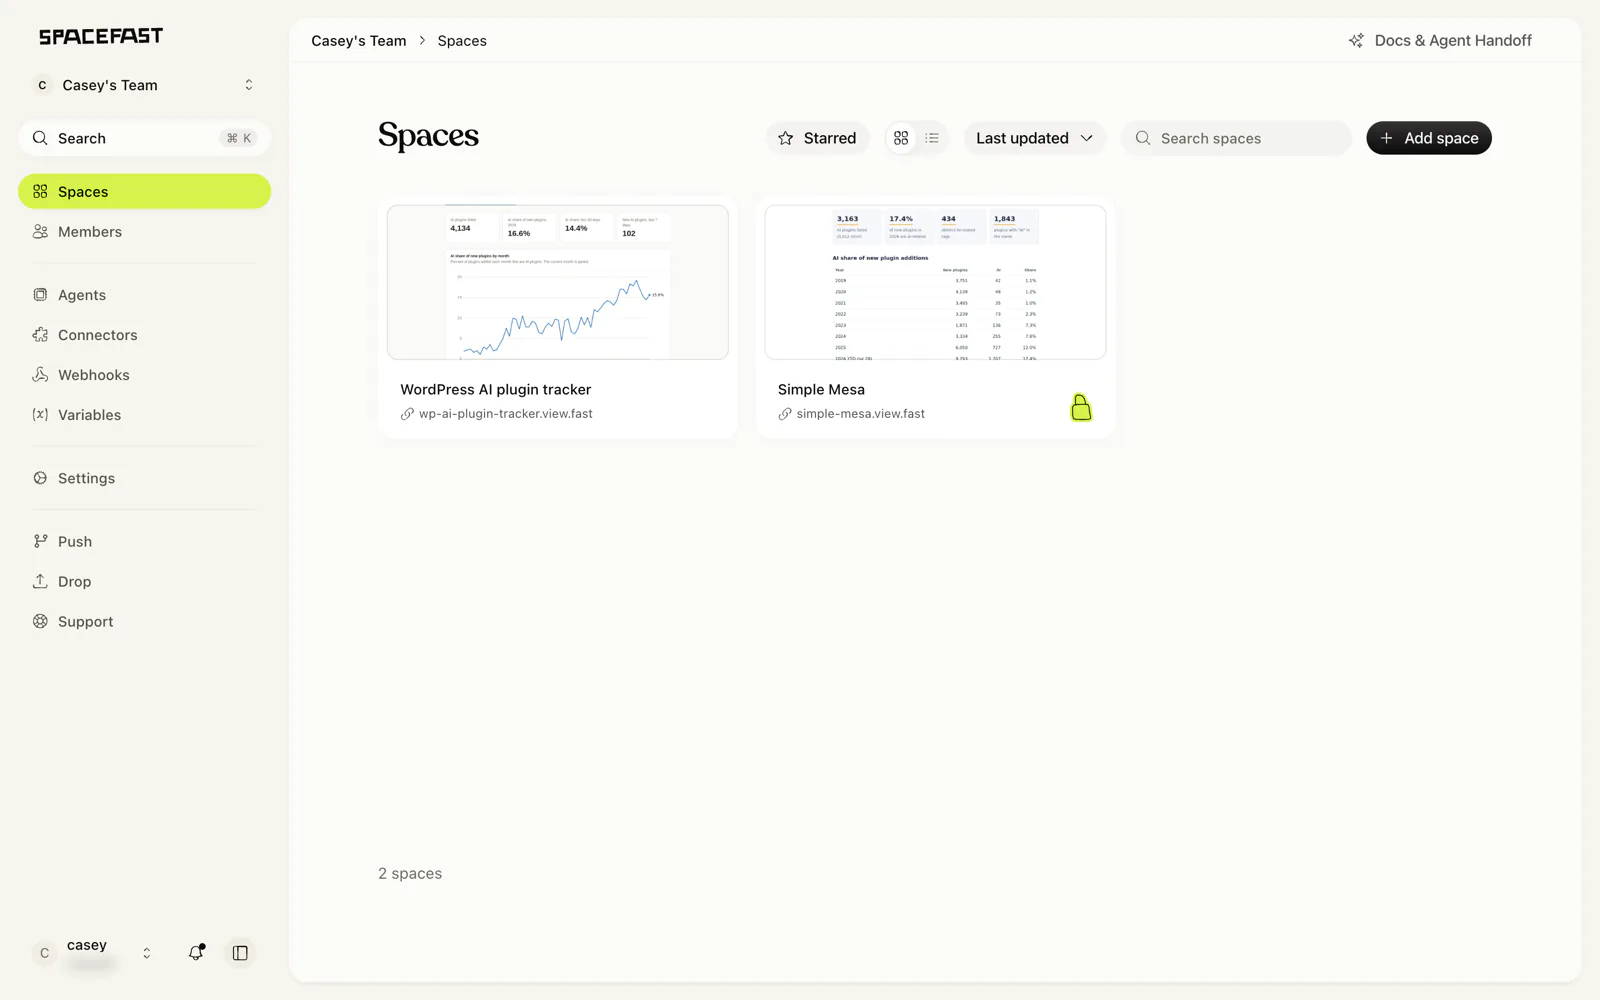The width and height of the screenshot is (1600, 1000).
Task: Open the Last updated sort dropdown
Action: [1034, 138]
